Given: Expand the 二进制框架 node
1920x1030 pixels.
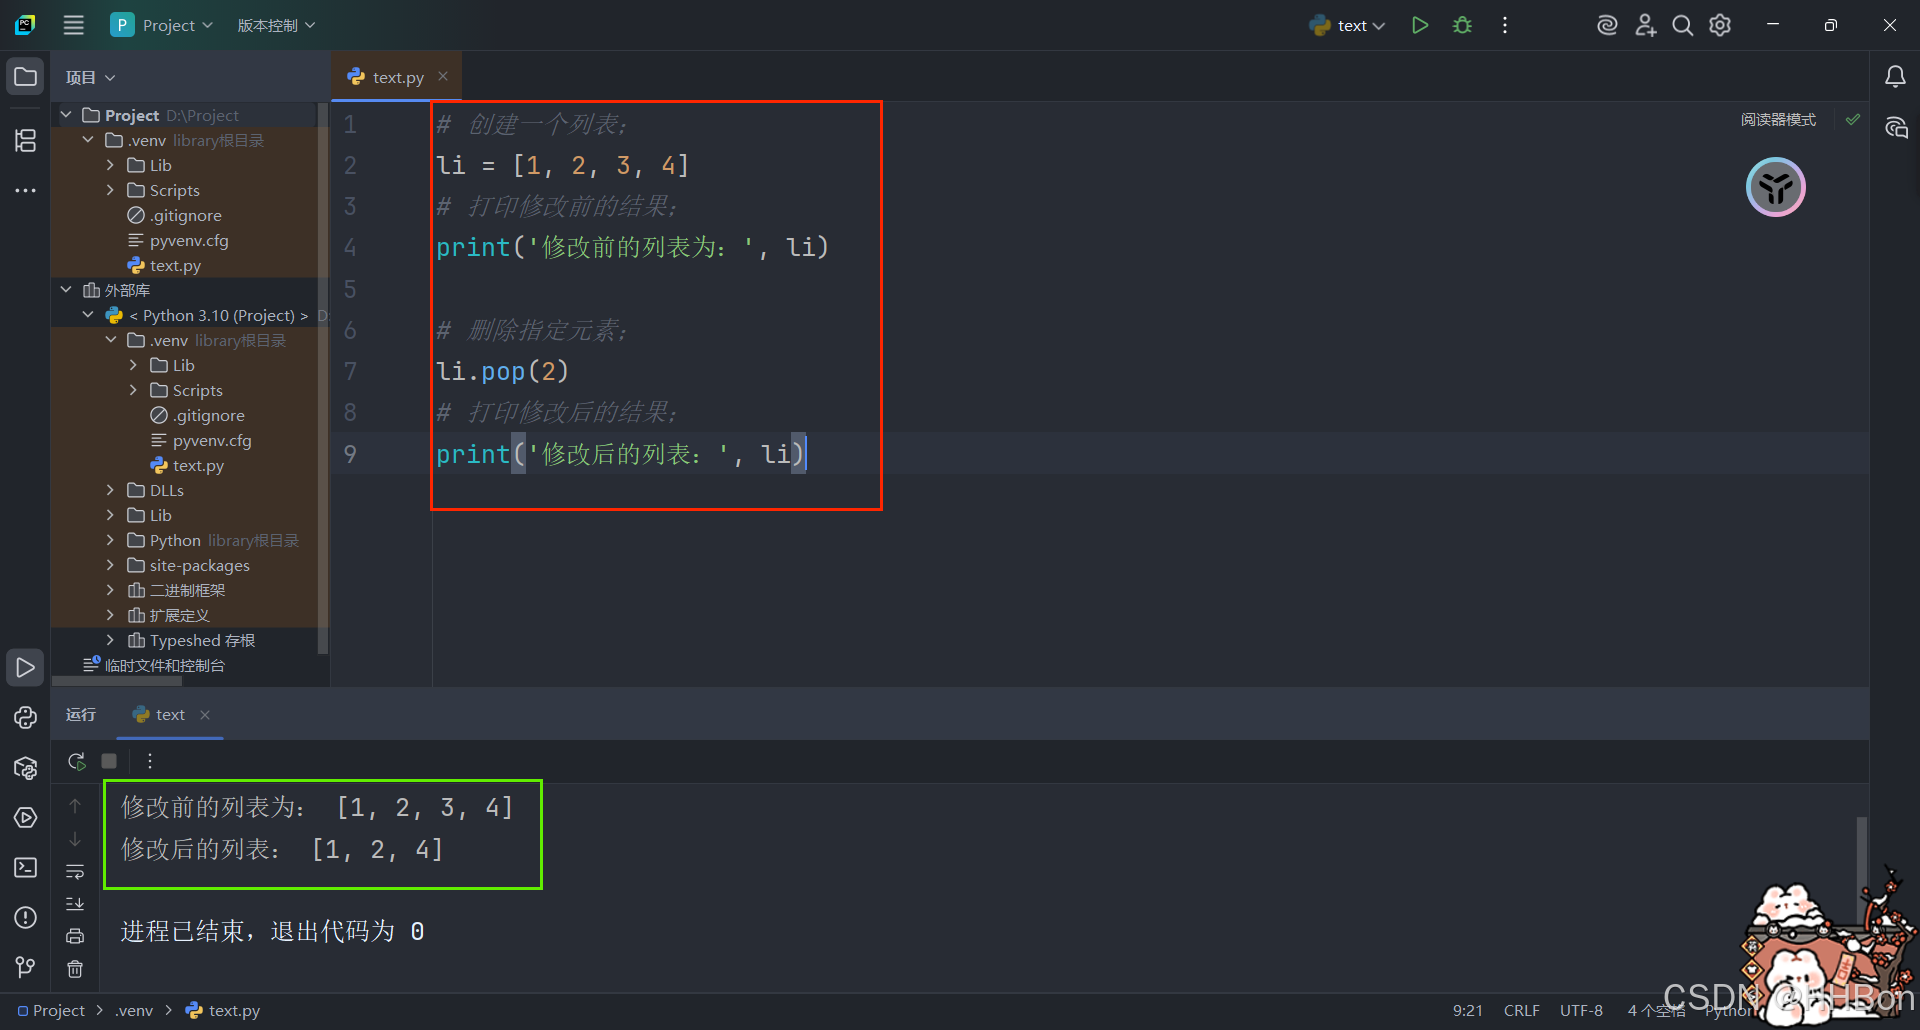Looking at the screenshot, I should point(111,590).
